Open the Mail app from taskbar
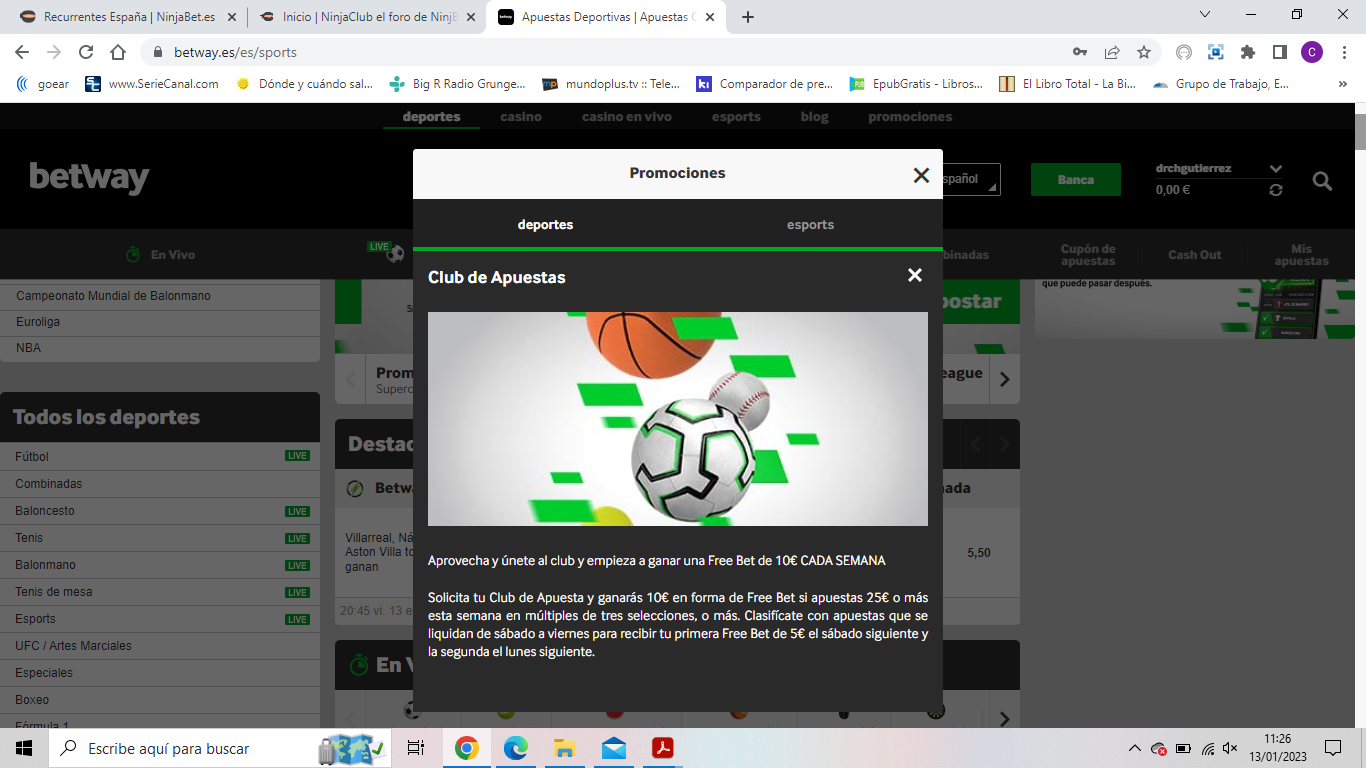 (x=613, y=748)
